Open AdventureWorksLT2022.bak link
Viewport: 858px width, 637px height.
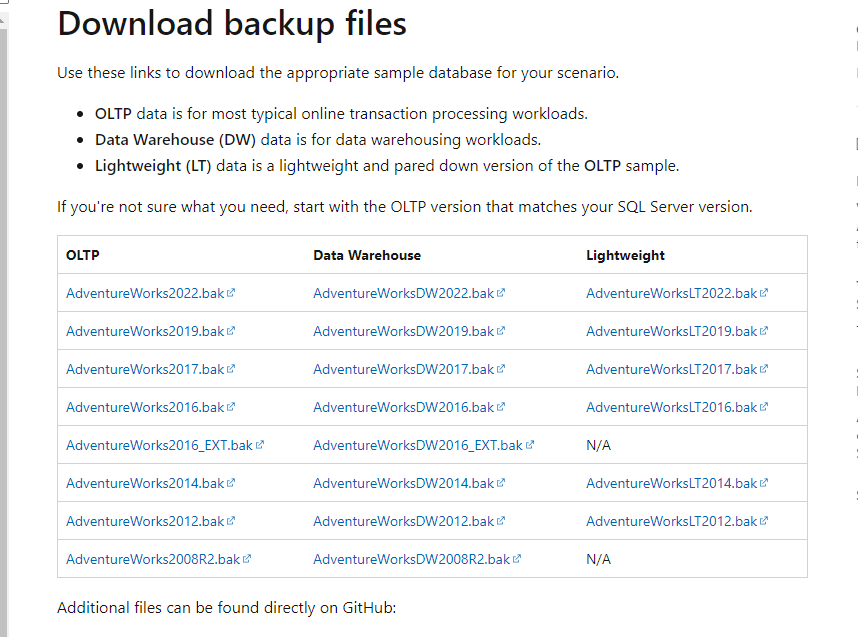coord(671,293)
